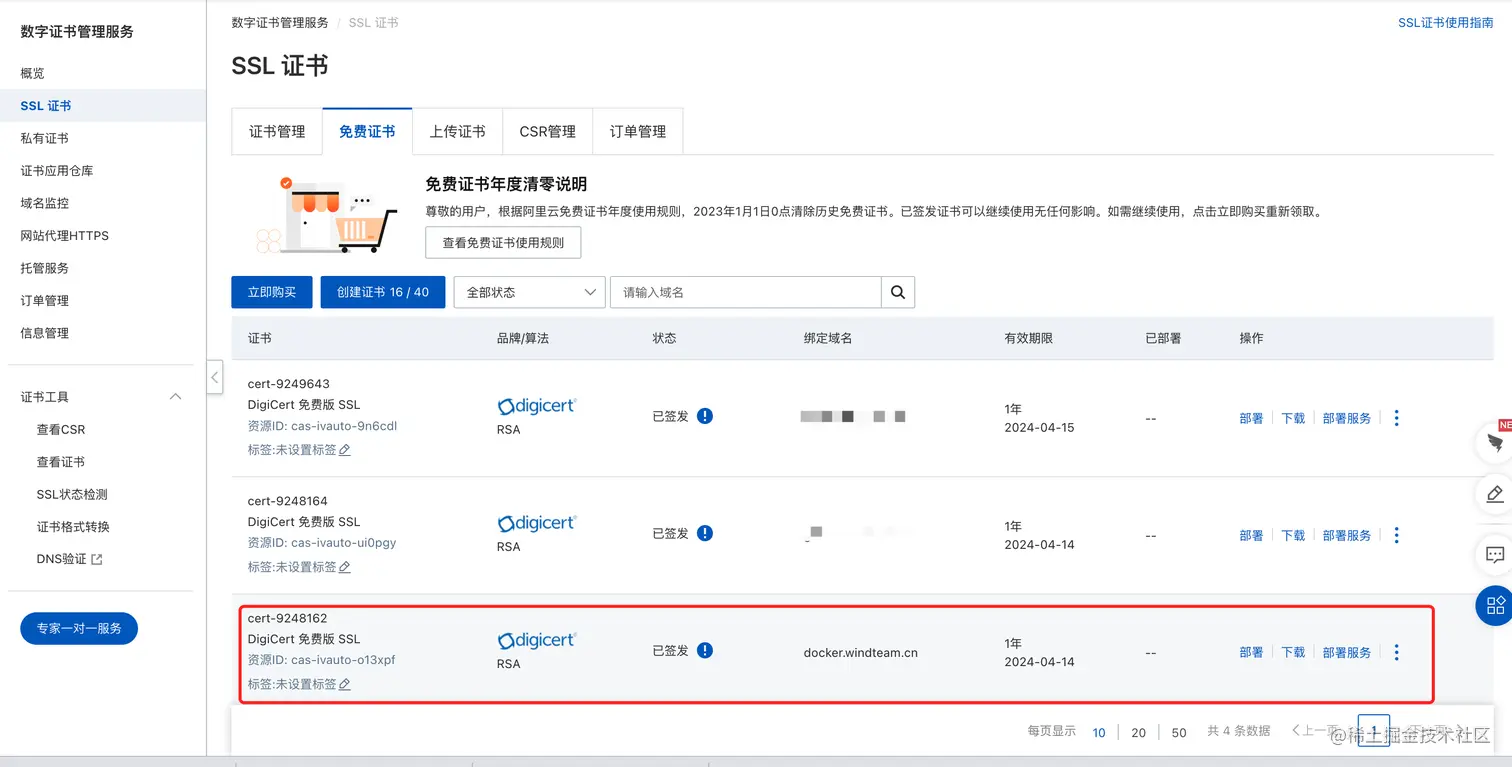The height and width of the screenshot is (767, 1512).
Task: Click the search magnifier button beside domain field
Action: point(898,292)
